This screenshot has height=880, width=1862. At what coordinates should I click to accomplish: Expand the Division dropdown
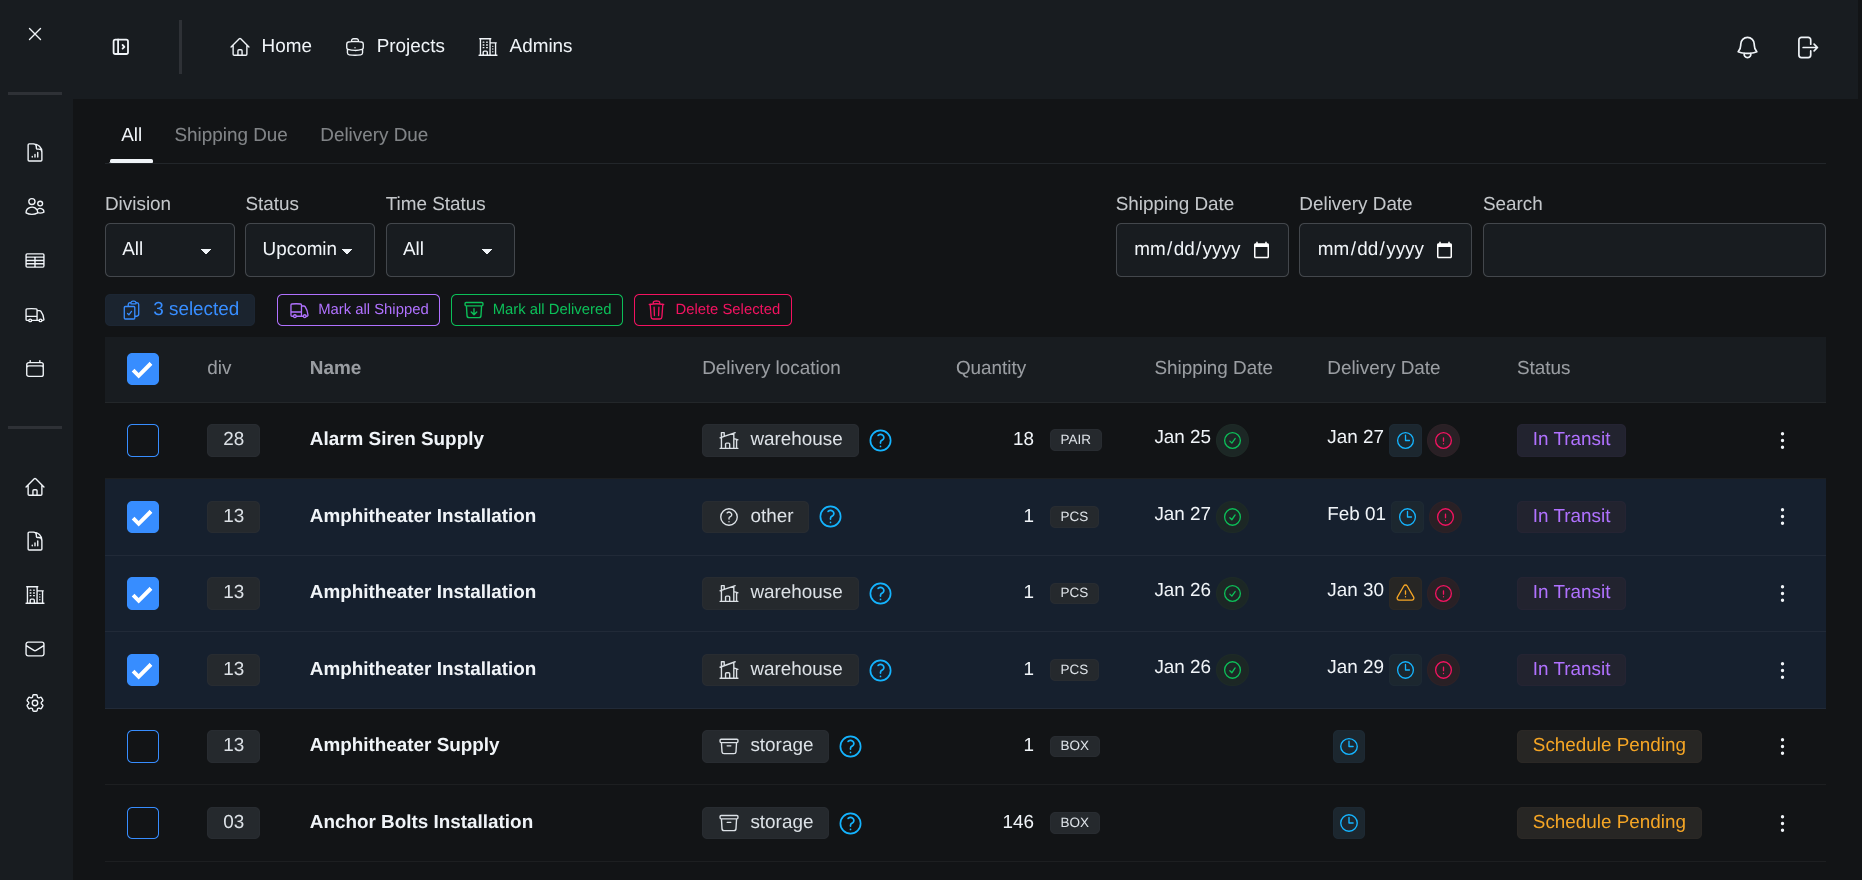click(x=169, y=250)
